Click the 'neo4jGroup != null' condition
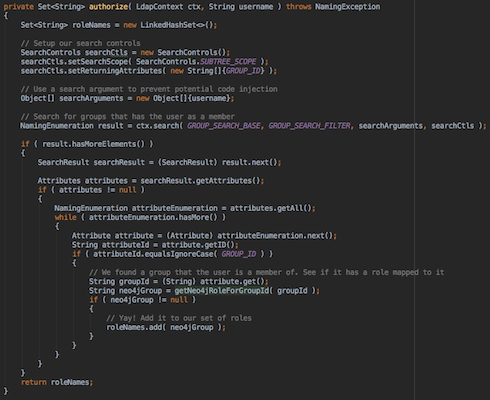490x400 pixels. 149,300
